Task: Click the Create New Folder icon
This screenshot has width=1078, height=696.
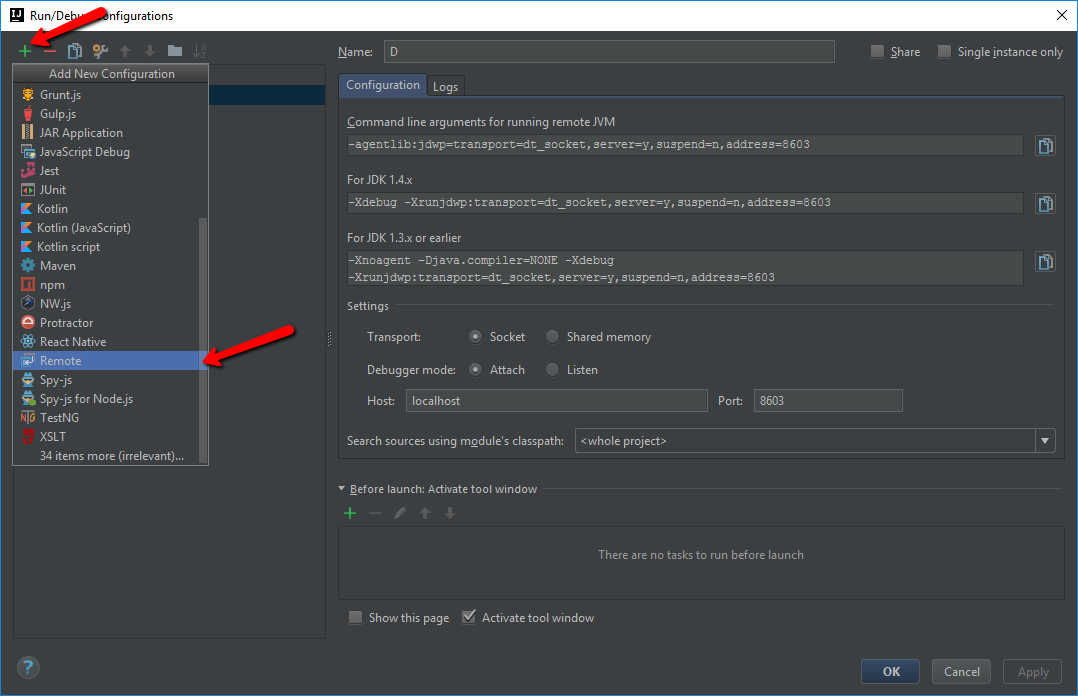Action: tap(174, 50)
